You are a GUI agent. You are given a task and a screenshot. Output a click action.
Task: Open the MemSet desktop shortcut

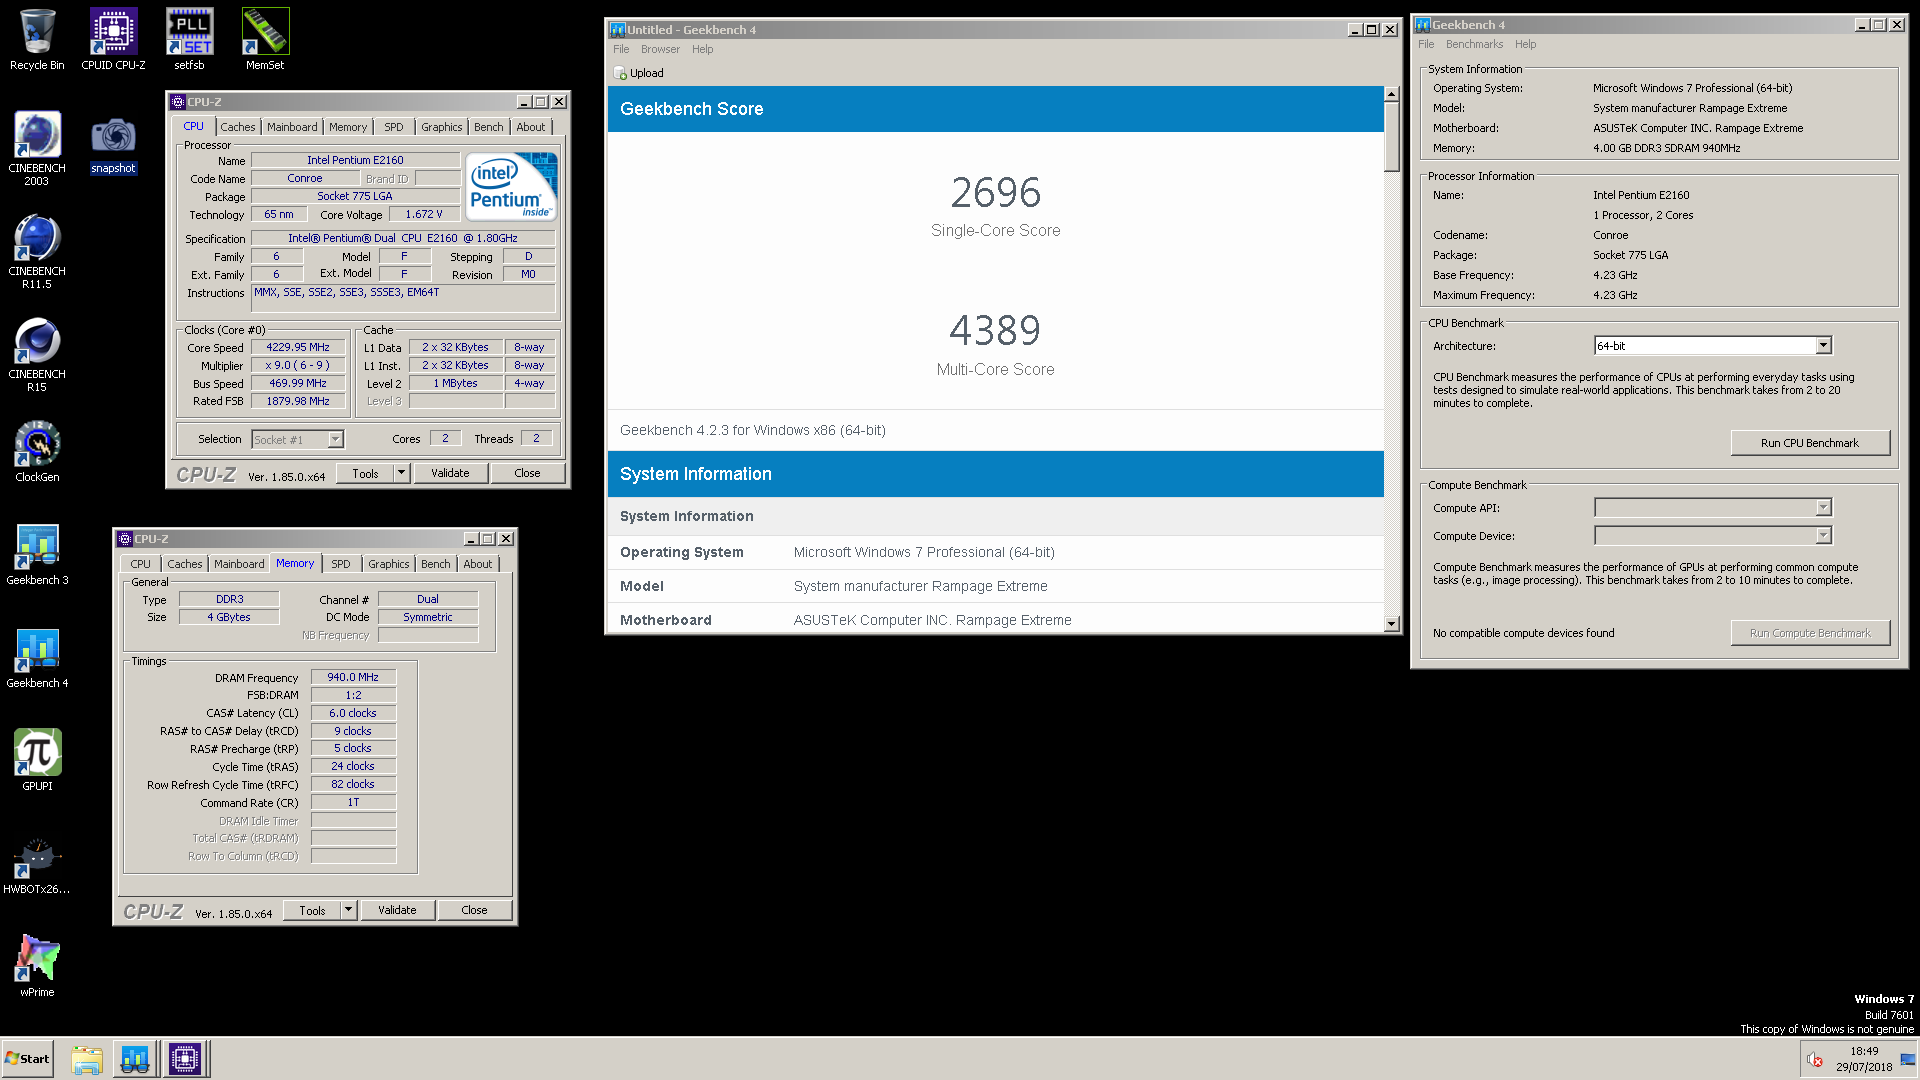coord(265,40)
